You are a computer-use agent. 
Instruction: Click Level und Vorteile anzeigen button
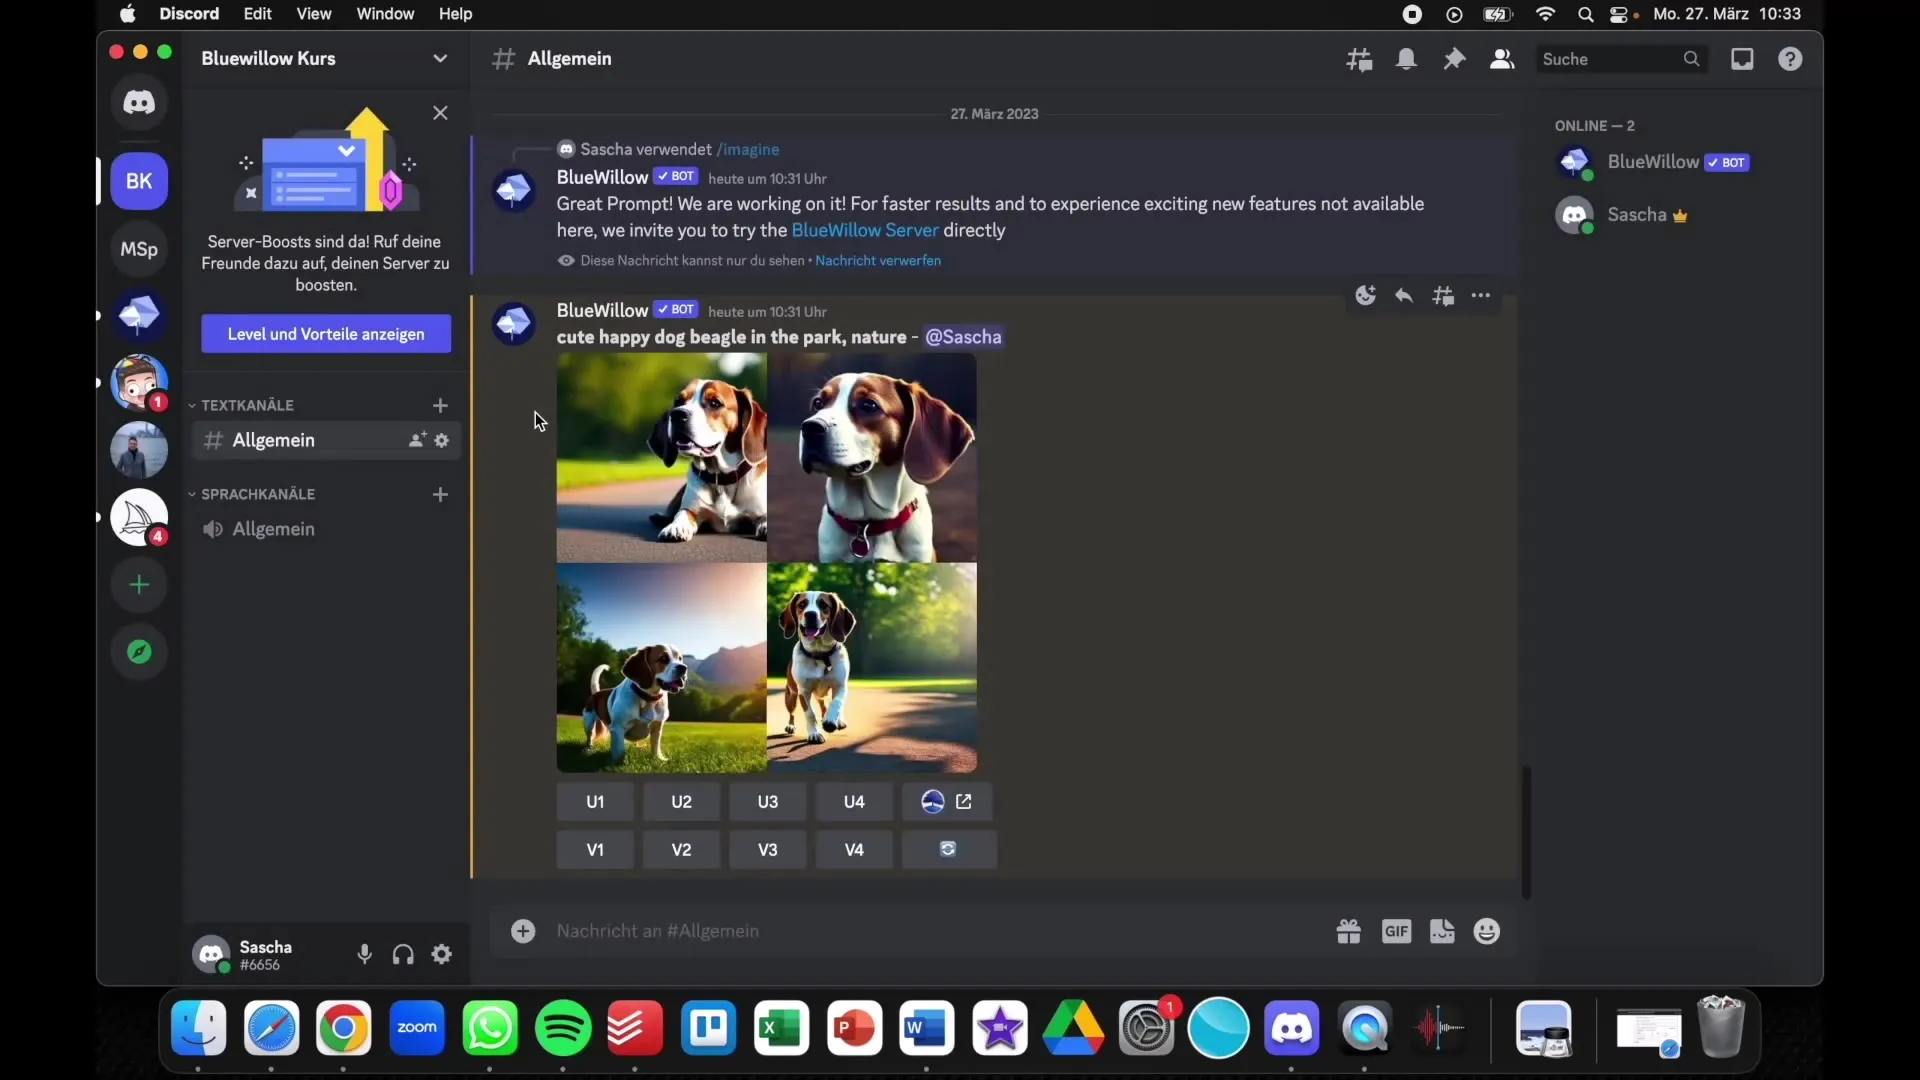326,334
